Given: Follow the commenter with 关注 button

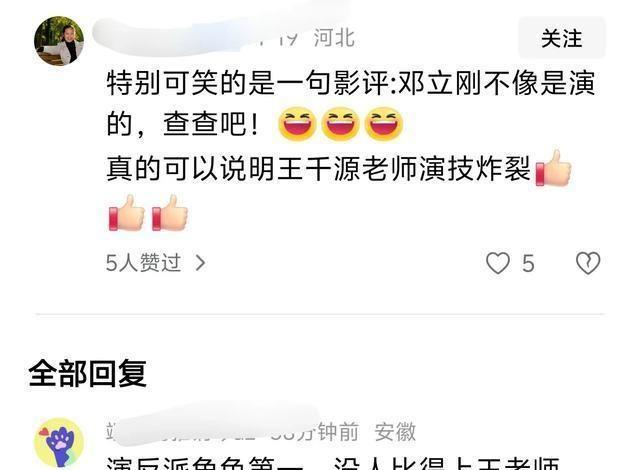Looking at the screenshot, I should pos(562,38).
